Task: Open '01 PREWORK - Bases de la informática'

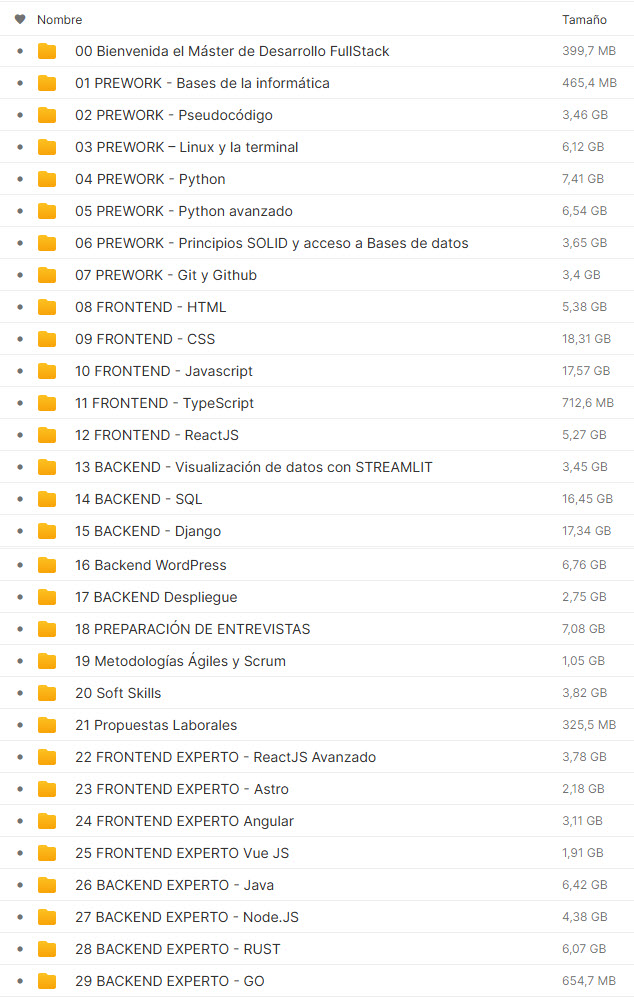Action: 202,83
